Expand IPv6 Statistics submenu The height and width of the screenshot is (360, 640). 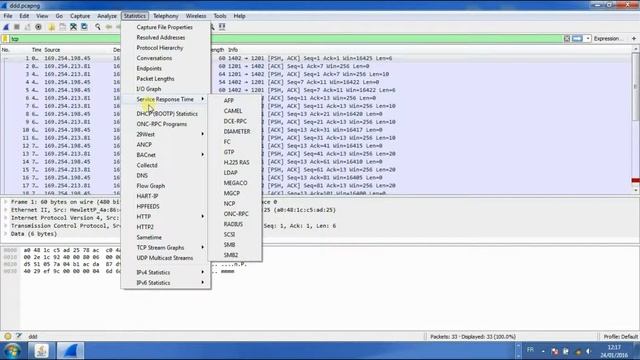pos(166,282)
